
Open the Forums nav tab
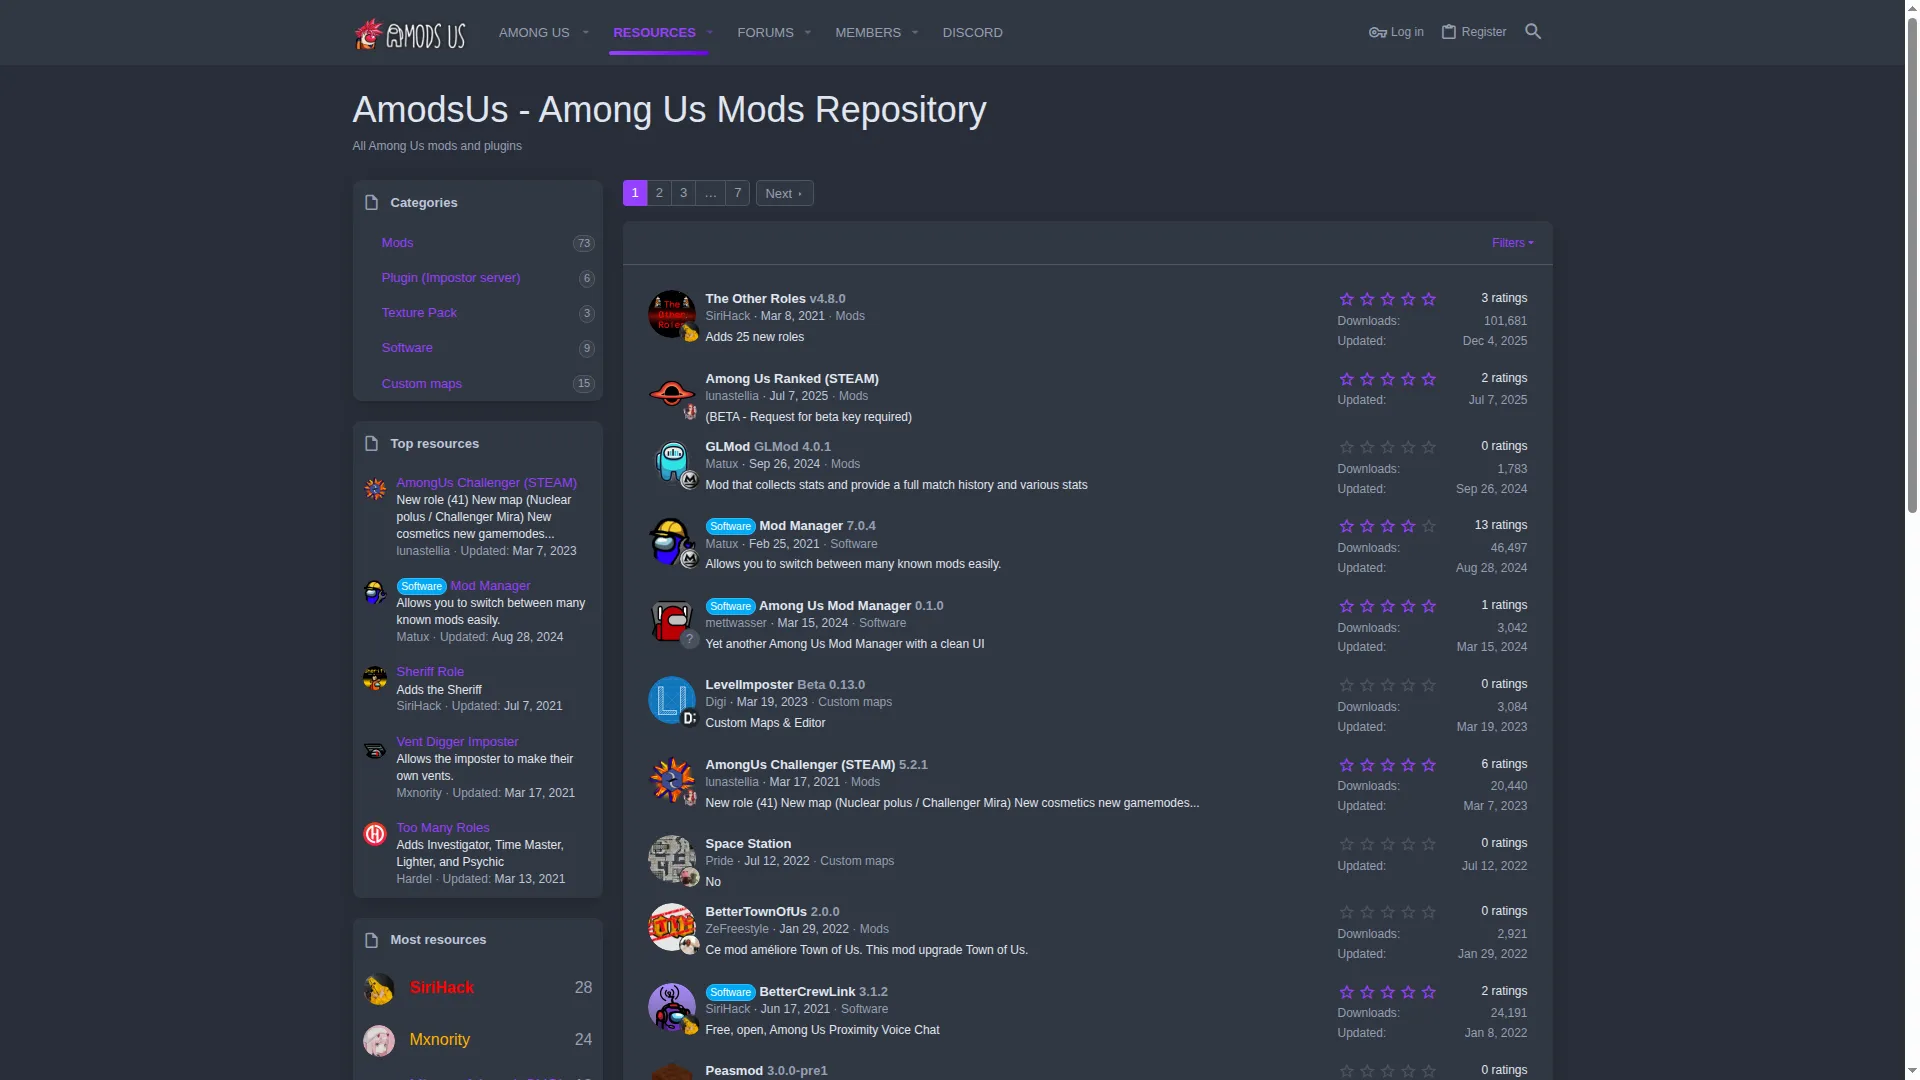(765, 33)
